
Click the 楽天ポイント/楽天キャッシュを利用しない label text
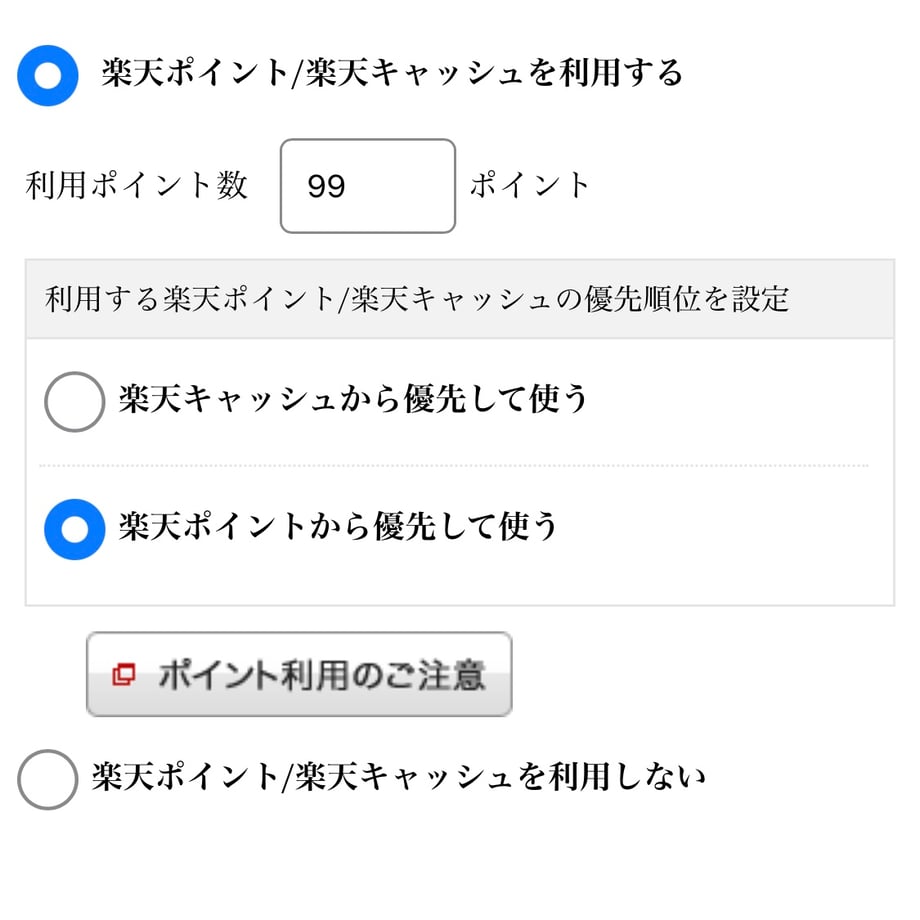[x=398, y=777]
